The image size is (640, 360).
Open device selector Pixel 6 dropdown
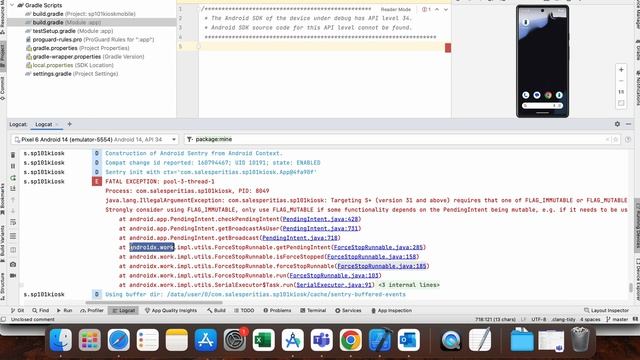95,140
